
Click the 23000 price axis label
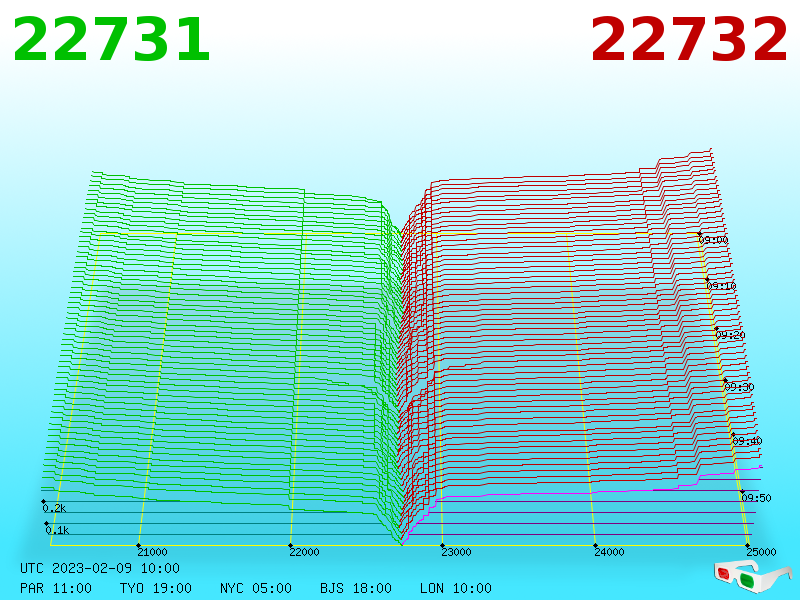coord(456,552)
